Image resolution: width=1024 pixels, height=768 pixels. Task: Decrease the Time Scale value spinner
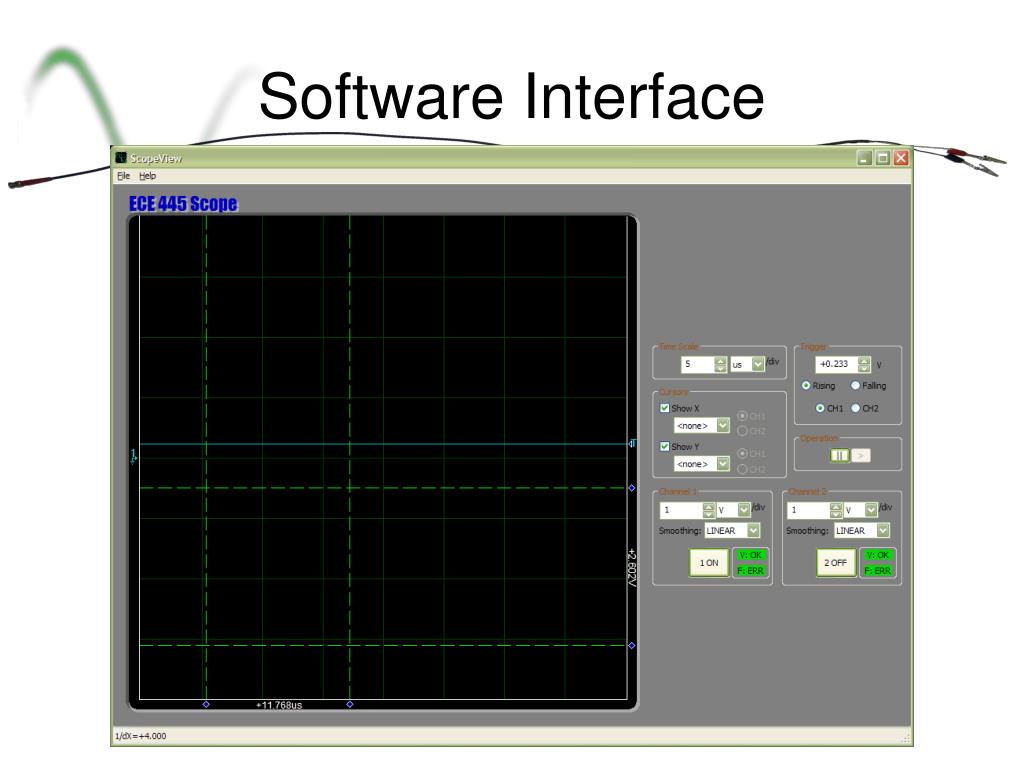point(720,368)
